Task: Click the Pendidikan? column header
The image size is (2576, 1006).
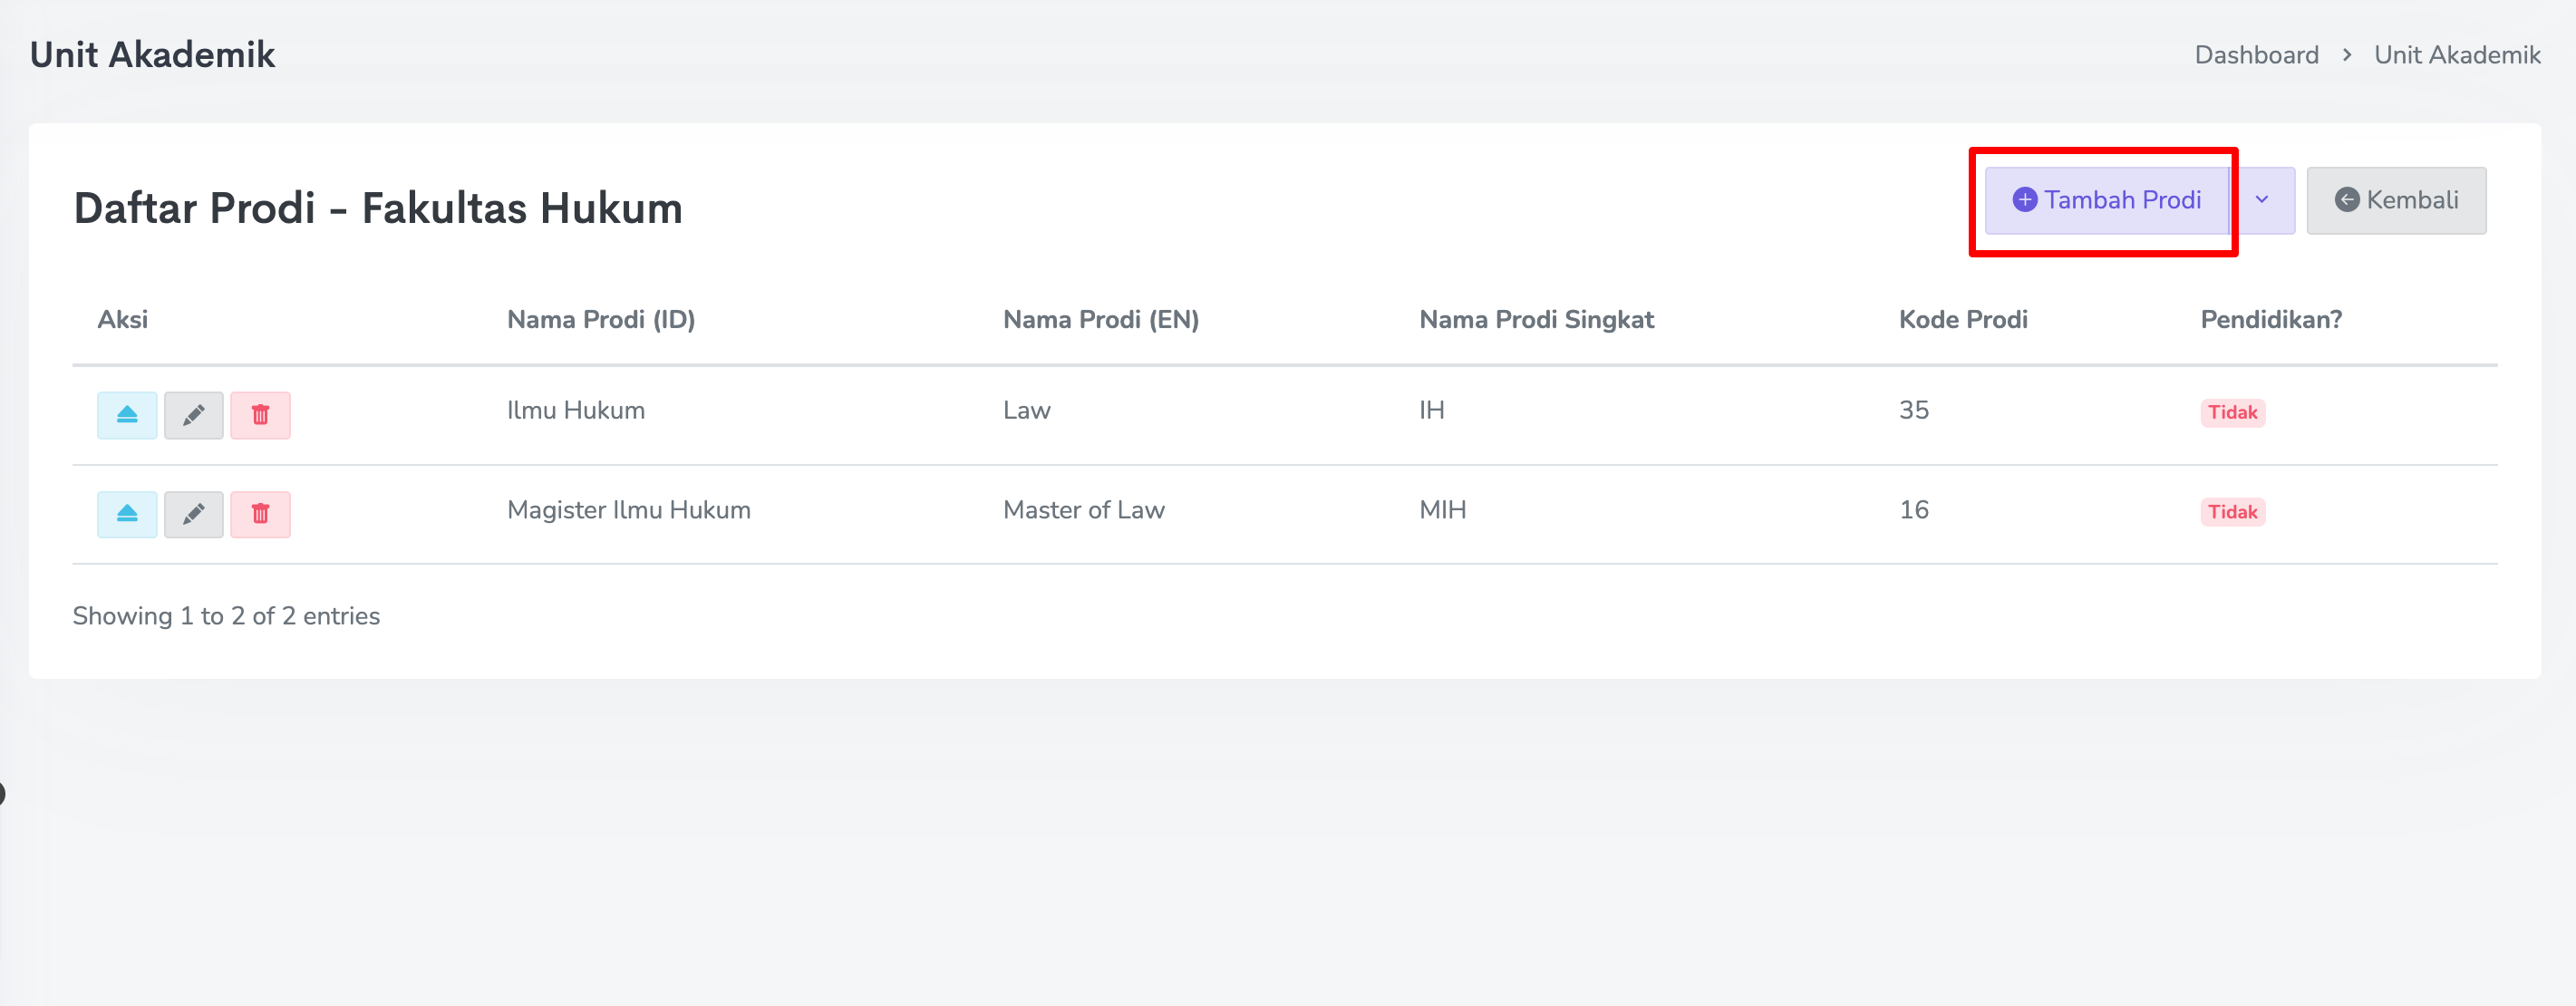Action: 2270,320
